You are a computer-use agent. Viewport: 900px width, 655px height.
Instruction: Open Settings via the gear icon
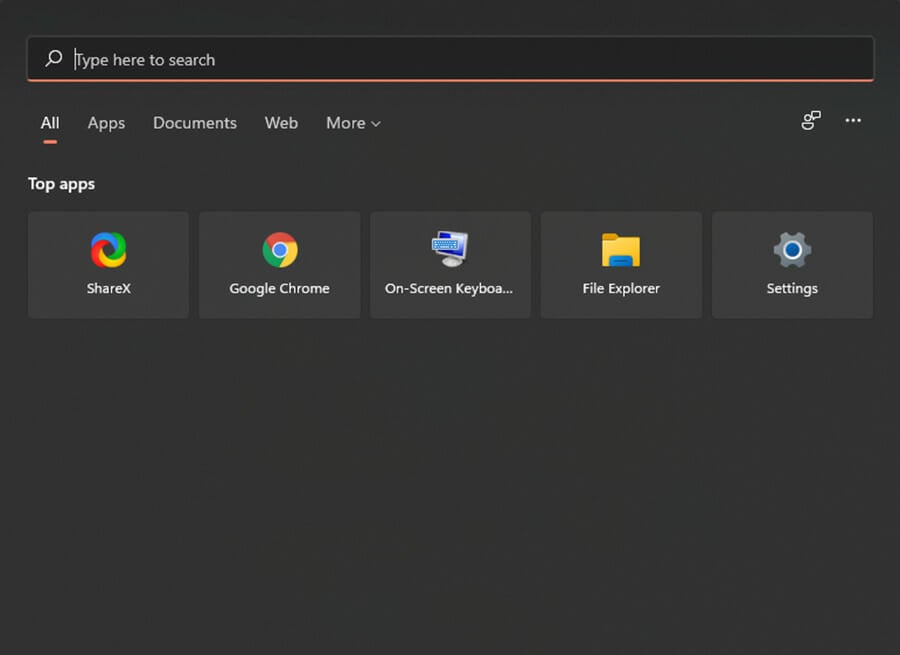[792, 250]
